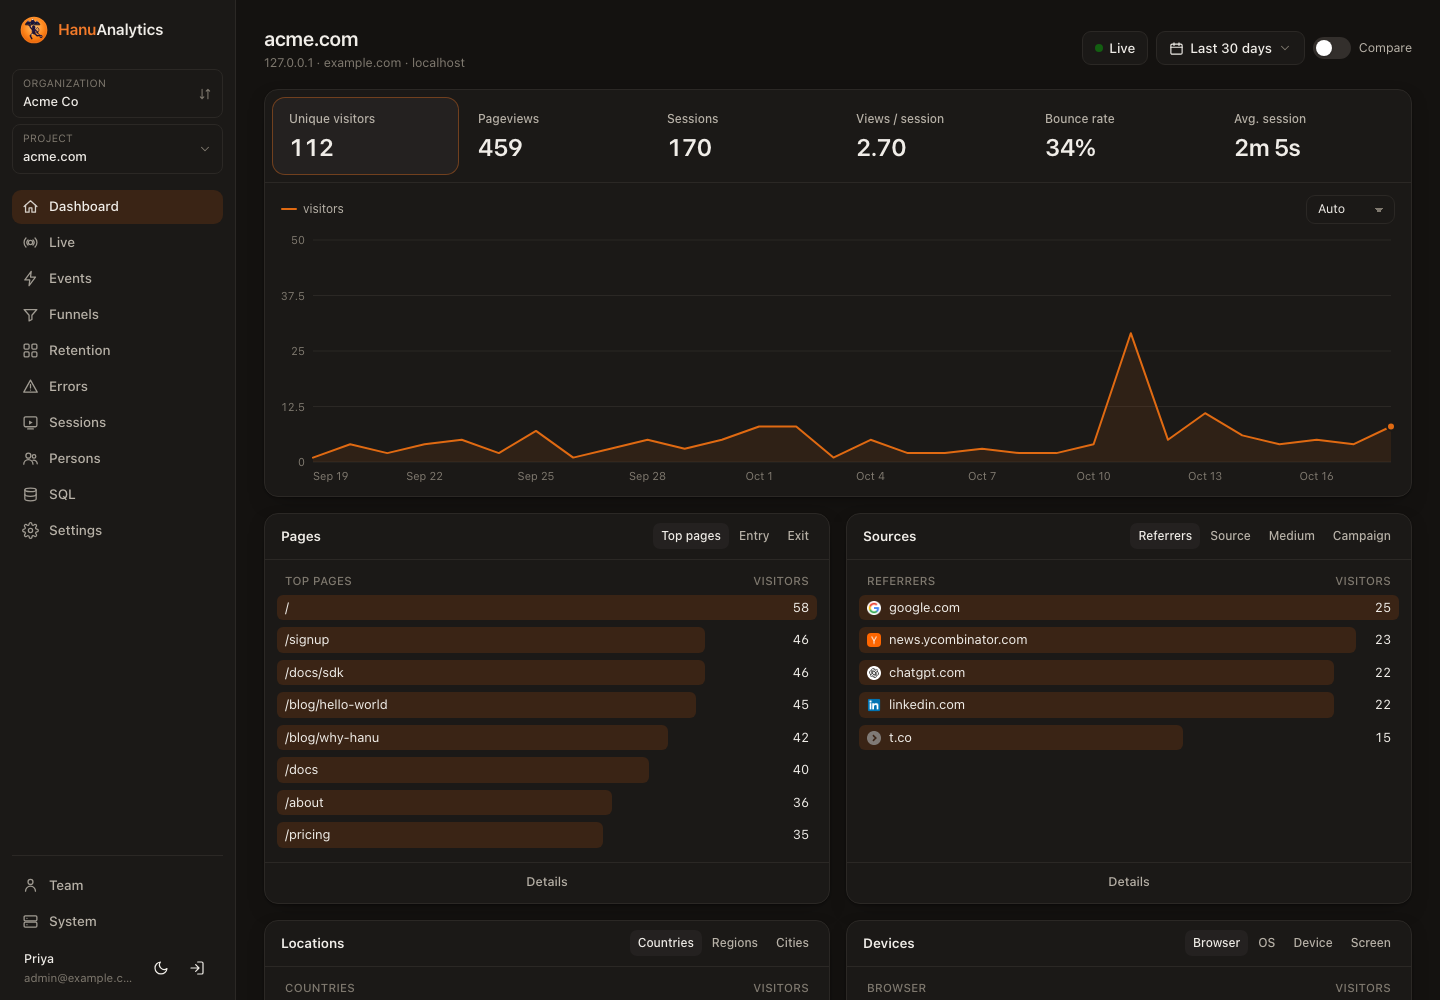Image resolution: width=1440 pixels, height=1000 pixels.
Task: Open the Auto interval dropdown
Action: pyautogui.click(x=1350, y=209)
